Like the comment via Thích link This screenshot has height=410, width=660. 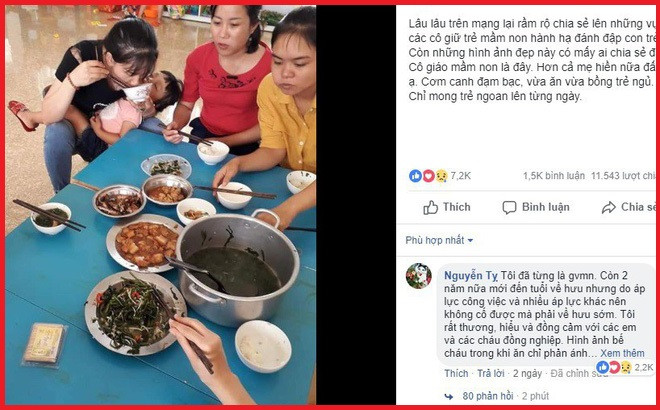click(x=456, y=373)
